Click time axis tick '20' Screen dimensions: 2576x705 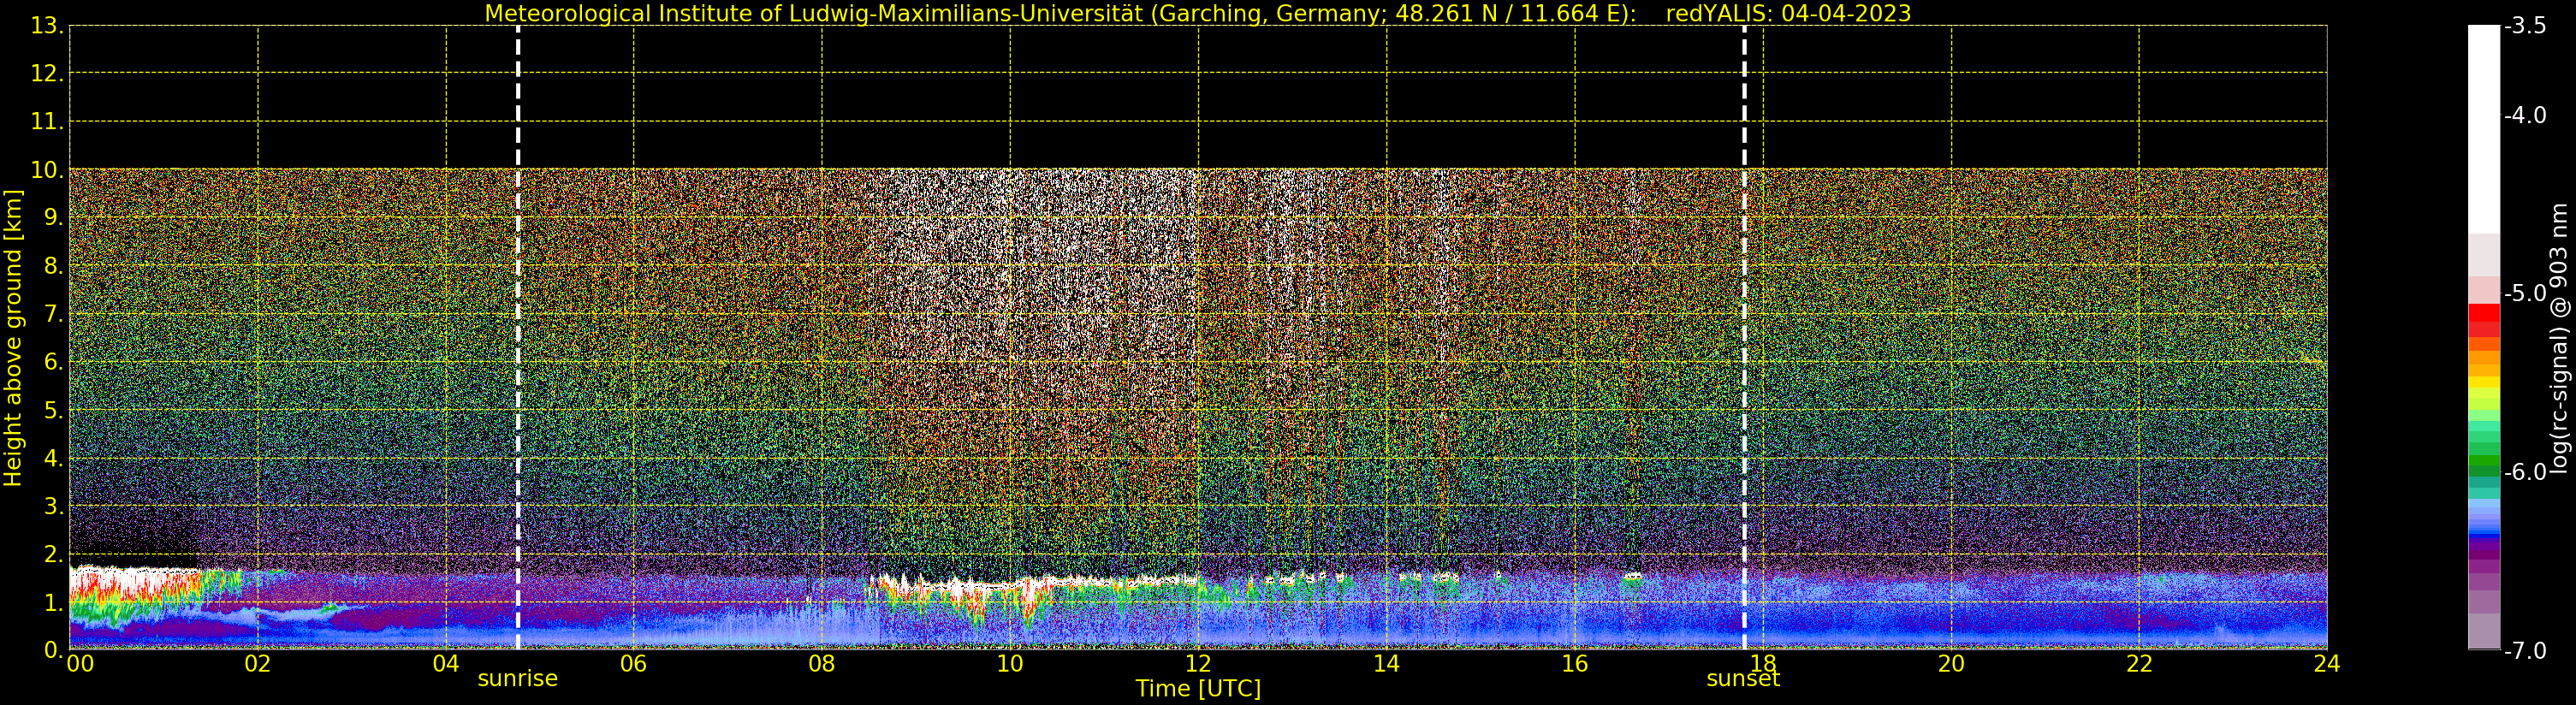1951,664
